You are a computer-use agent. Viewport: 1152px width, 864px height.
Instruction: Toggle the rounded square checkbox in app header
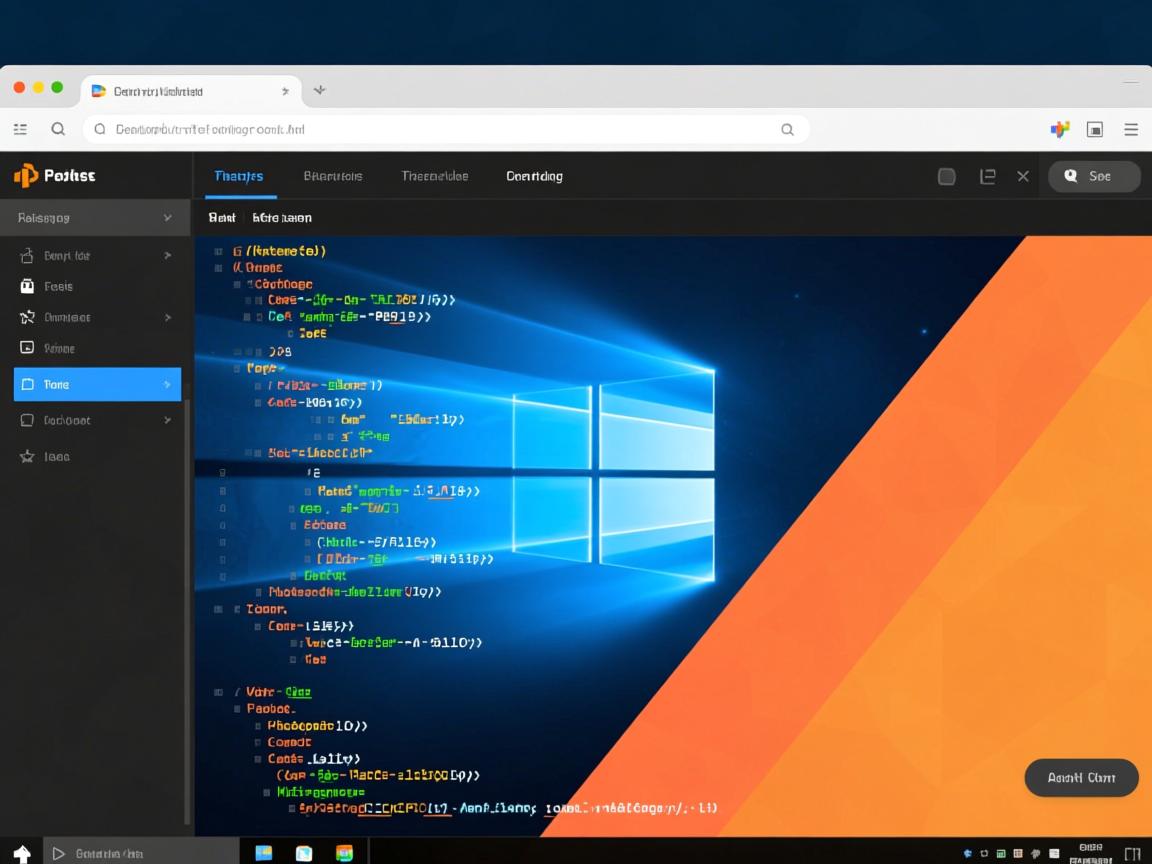click(x=946, y=176)
